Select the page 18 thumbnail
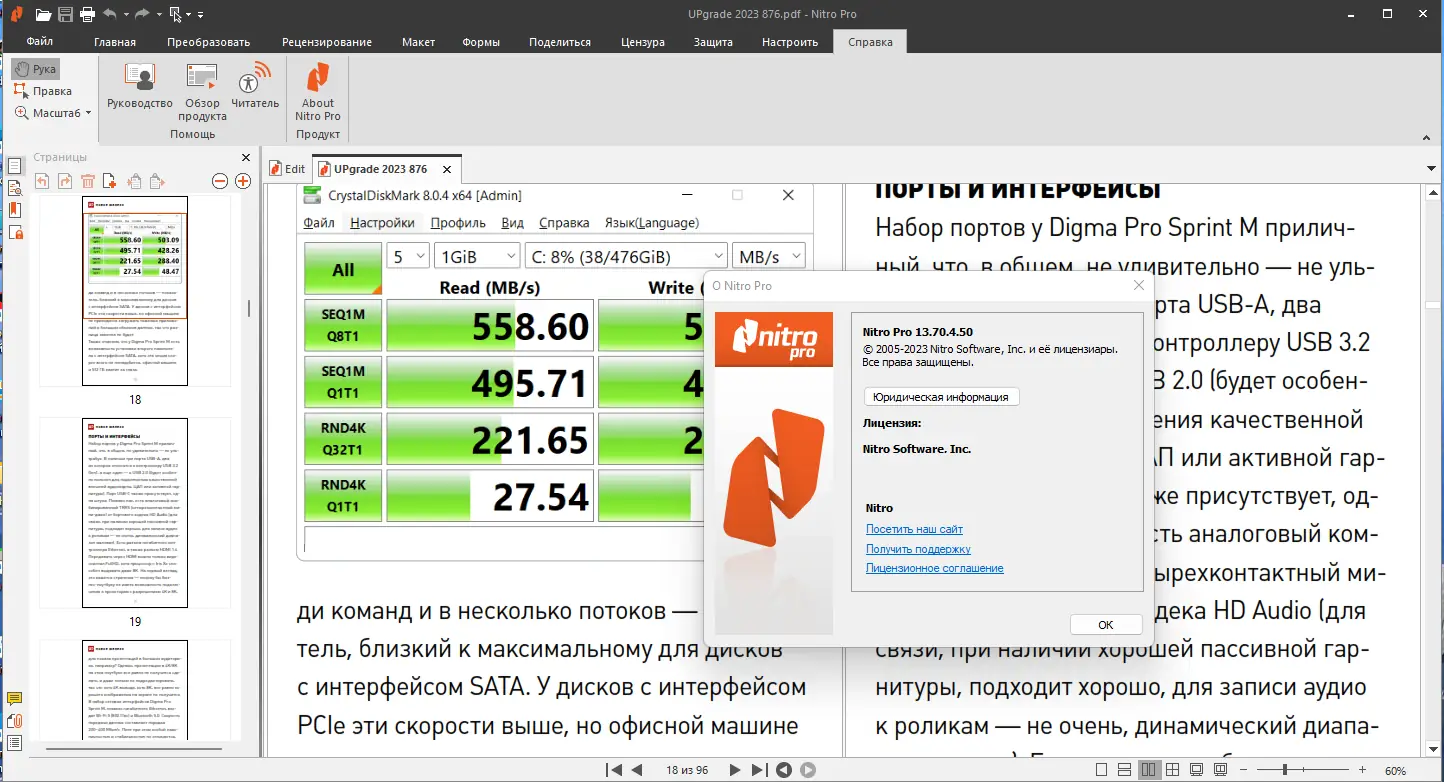 tap(135, 291)
